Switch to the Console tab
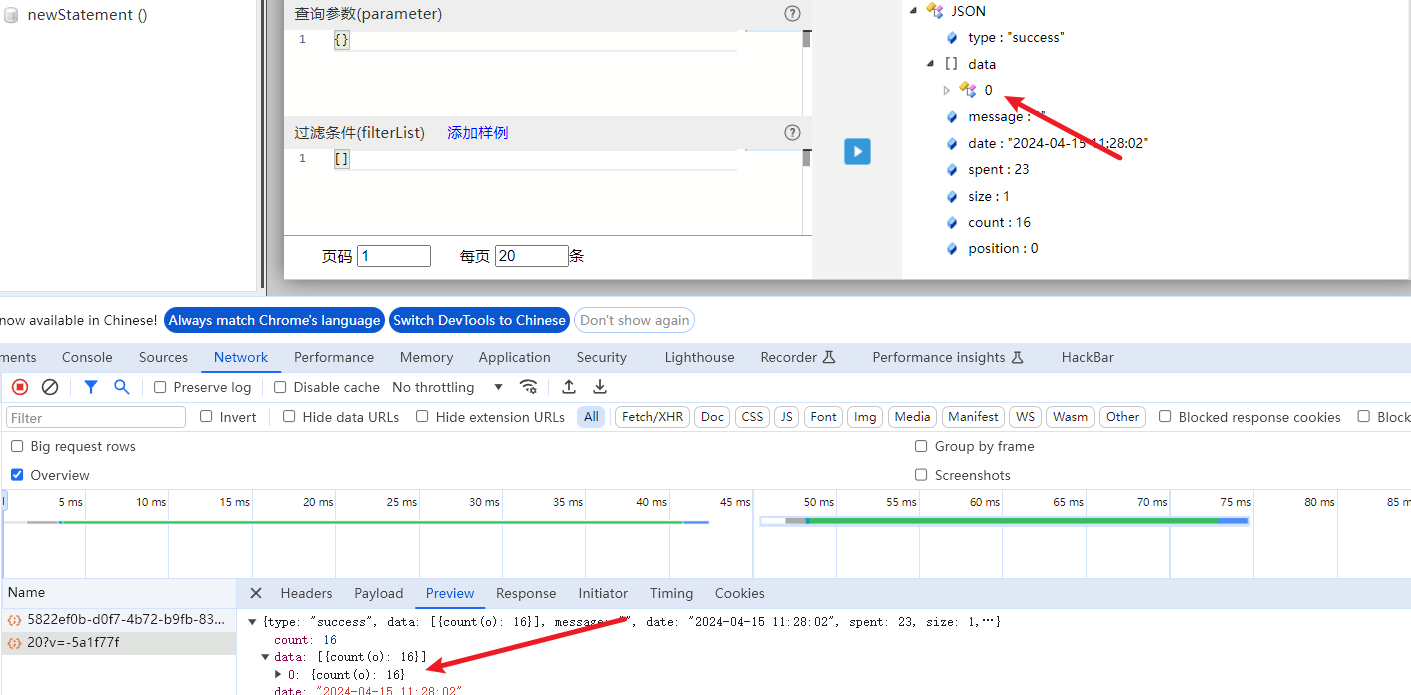The height and width of the screenshot is (695, 1411). point(87,357)
